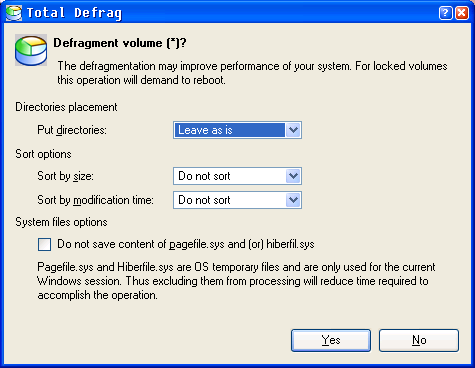This screenshot has height=368, width=475.
Task: Expand the Sort by size dropdown arrow
Action: (x=293, y=176)
